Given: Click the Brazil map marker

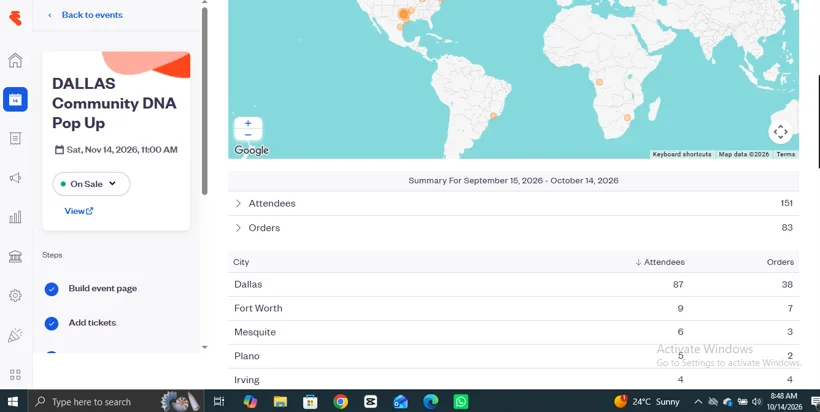Looking at the screenshot, I should (493, 116).
